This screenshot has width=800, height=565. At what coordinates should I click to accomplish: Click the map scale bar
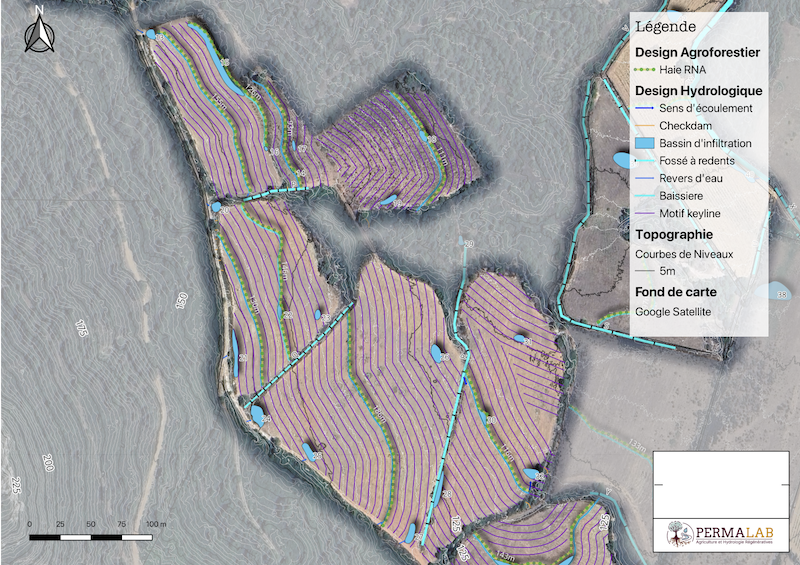(x=92, y=536)
